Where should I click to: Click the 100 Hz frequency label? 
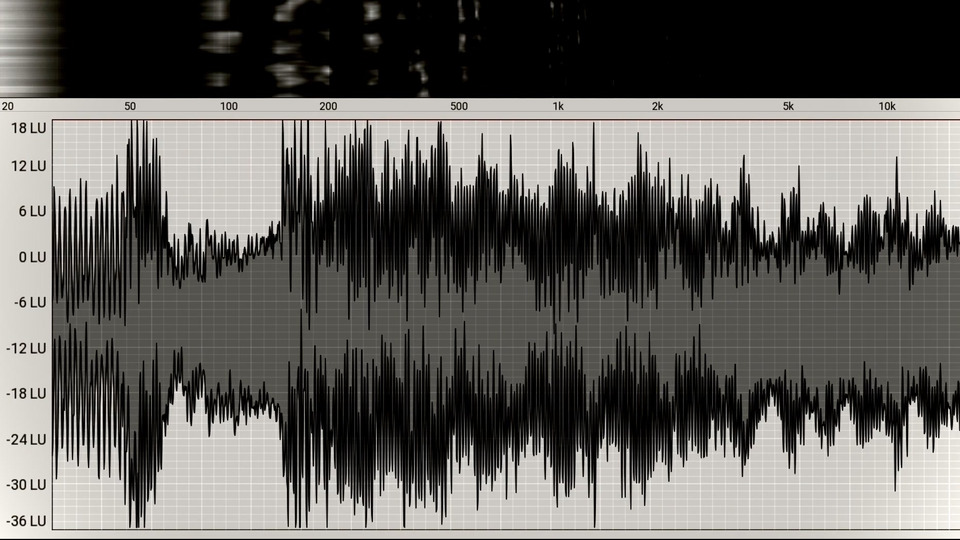coord(228,106)
